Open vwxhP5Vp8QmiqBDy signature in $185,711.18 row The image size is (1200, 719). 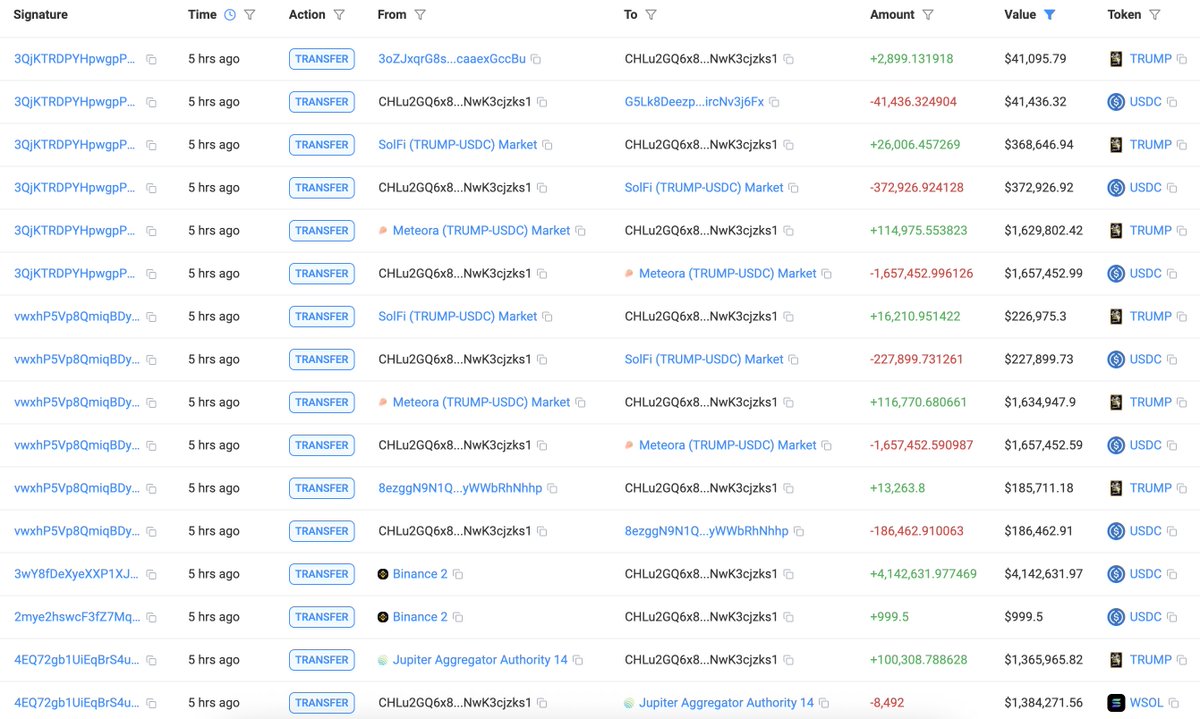(77, 488)
